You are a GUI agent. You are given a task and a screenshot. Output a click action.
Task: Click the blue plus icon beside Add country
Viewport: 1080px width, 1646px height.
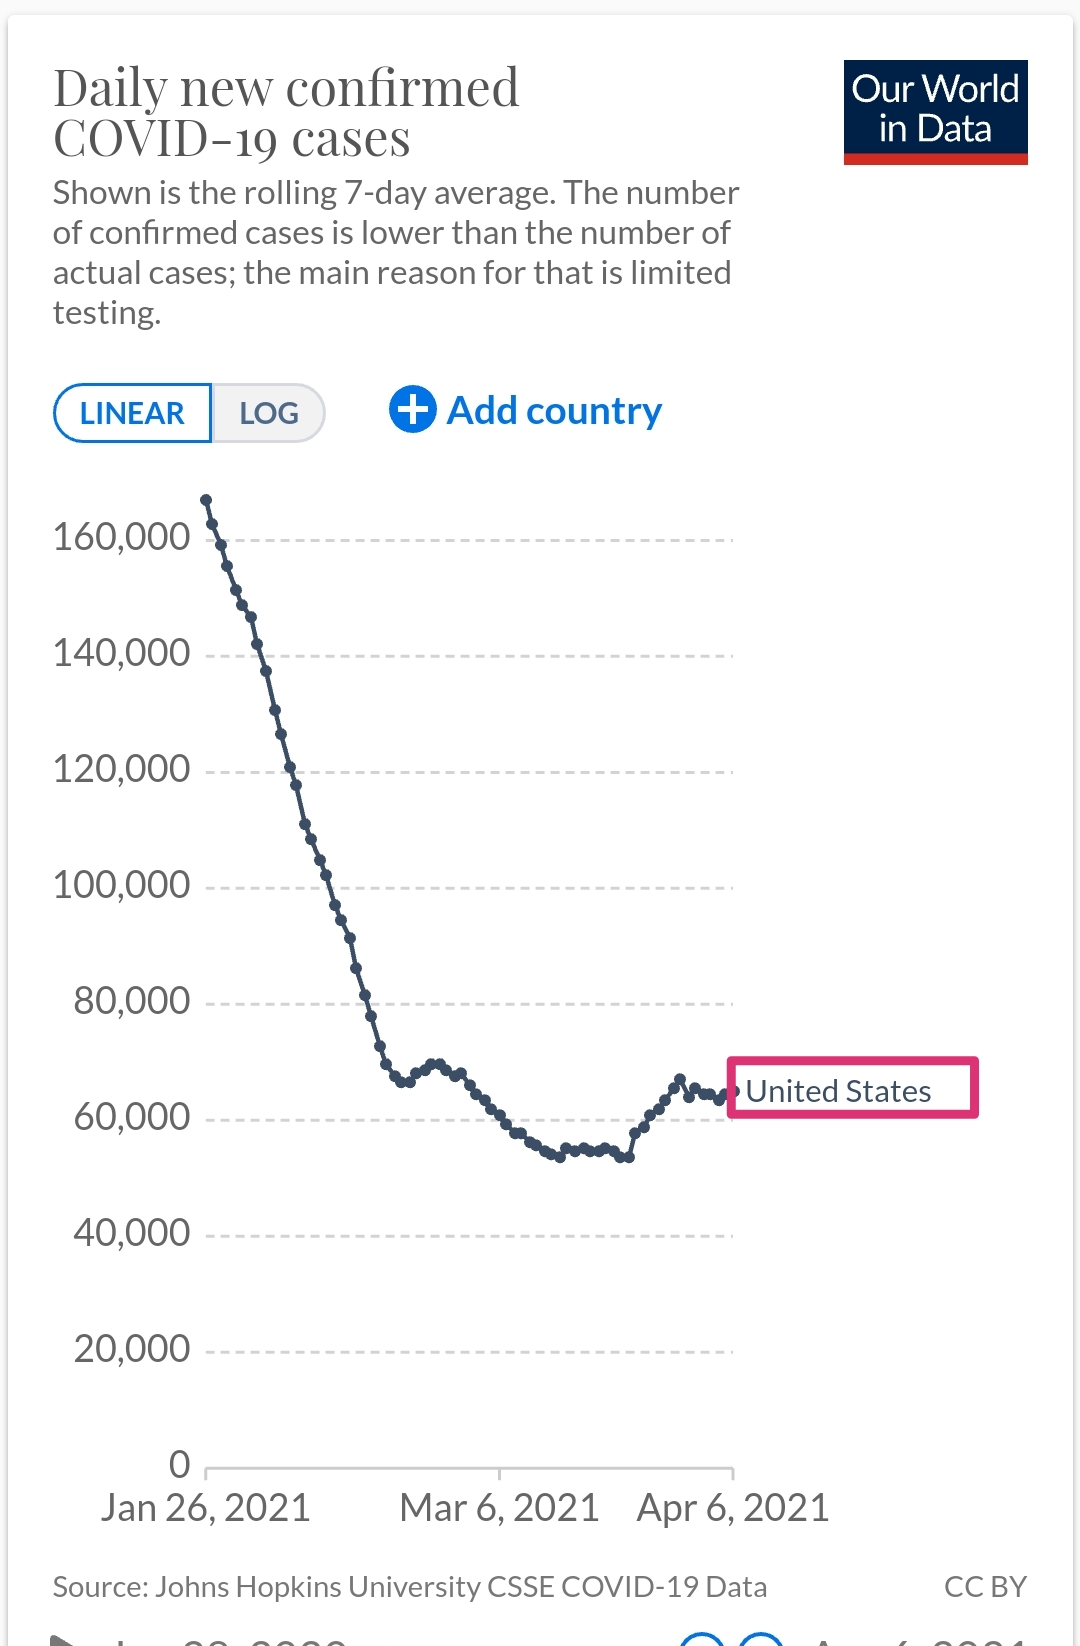[x=412, y=410]
